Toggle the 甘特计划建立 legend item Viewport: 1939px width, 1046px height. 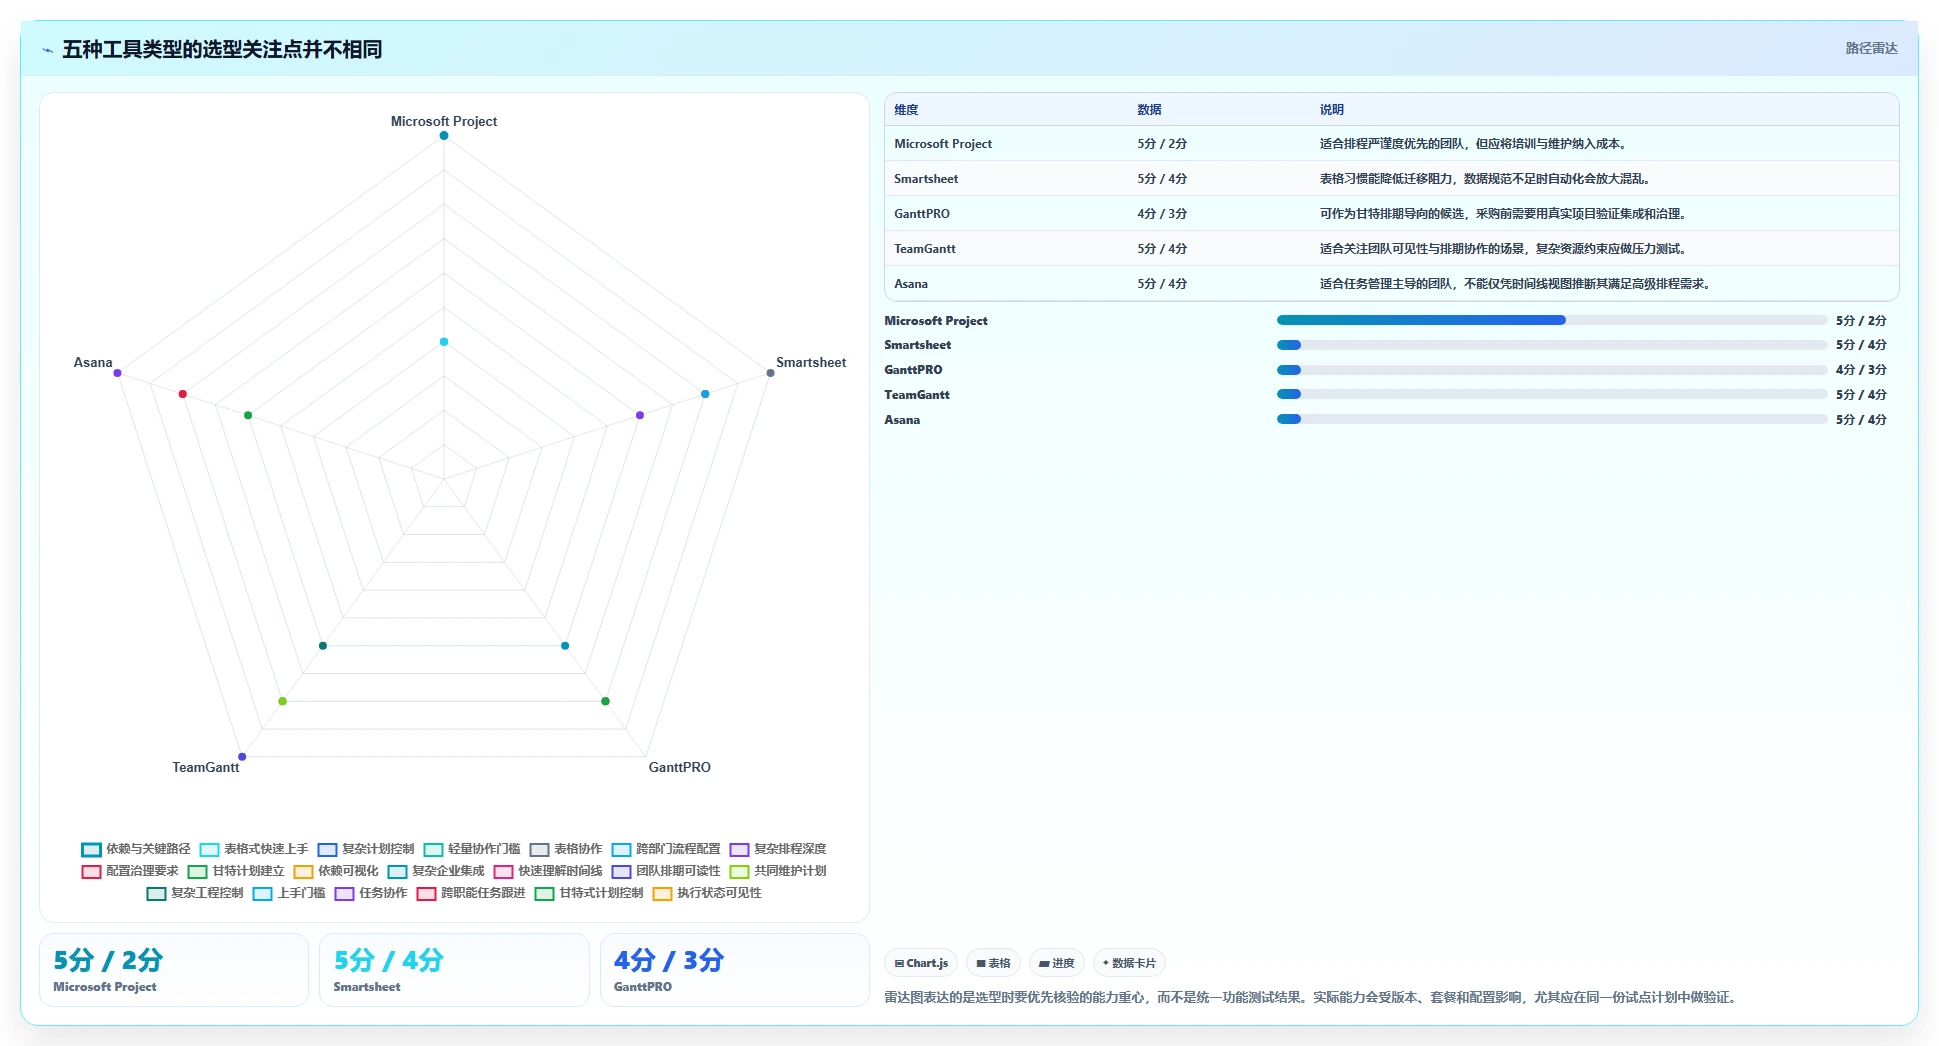(x=236, y=871)
